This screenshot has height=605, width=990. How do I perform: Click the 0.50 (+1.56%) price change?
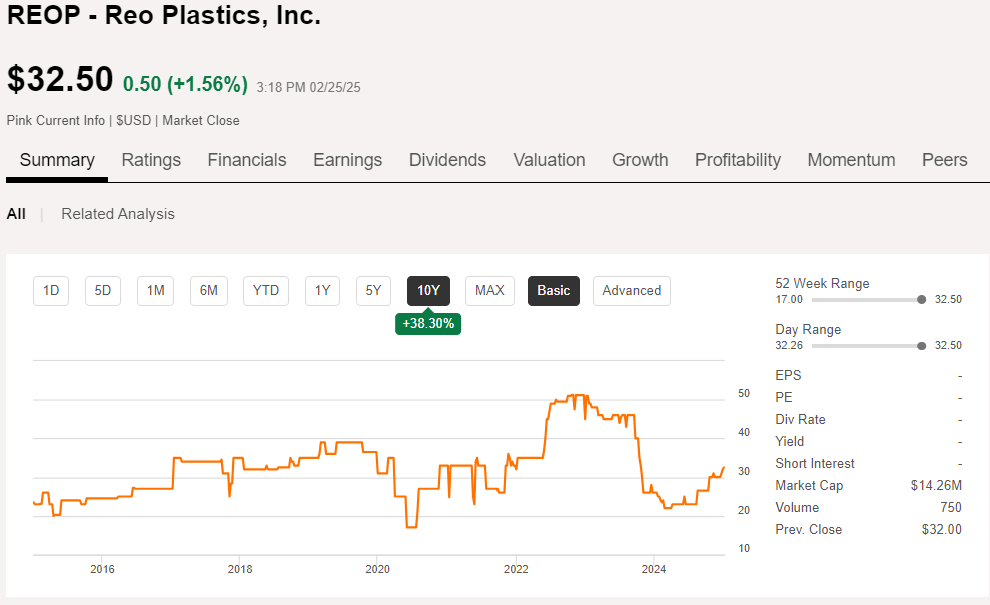click(x=185, y=84)
